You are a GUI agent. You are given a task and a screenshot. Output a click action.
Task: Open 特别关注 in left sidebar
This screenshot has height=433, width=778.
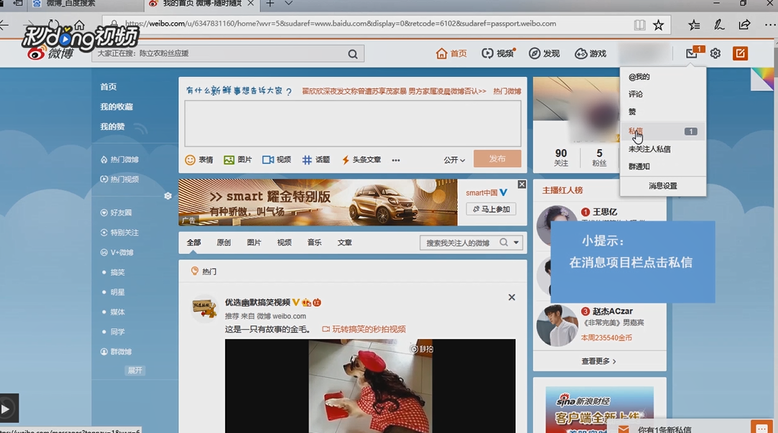coord(120,233)
